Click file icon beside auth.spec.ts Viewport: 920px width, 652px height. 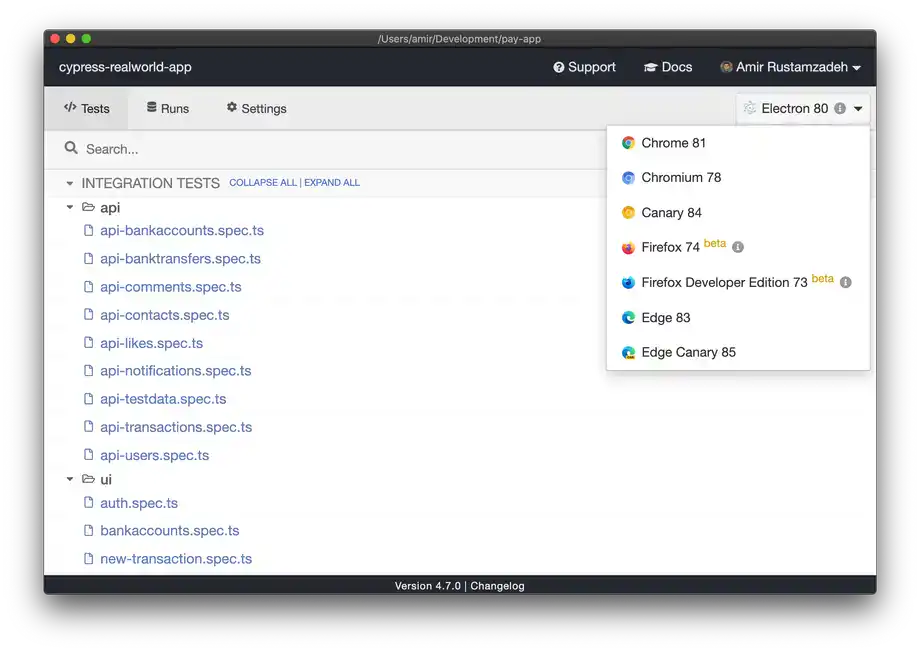coord(89,502)
